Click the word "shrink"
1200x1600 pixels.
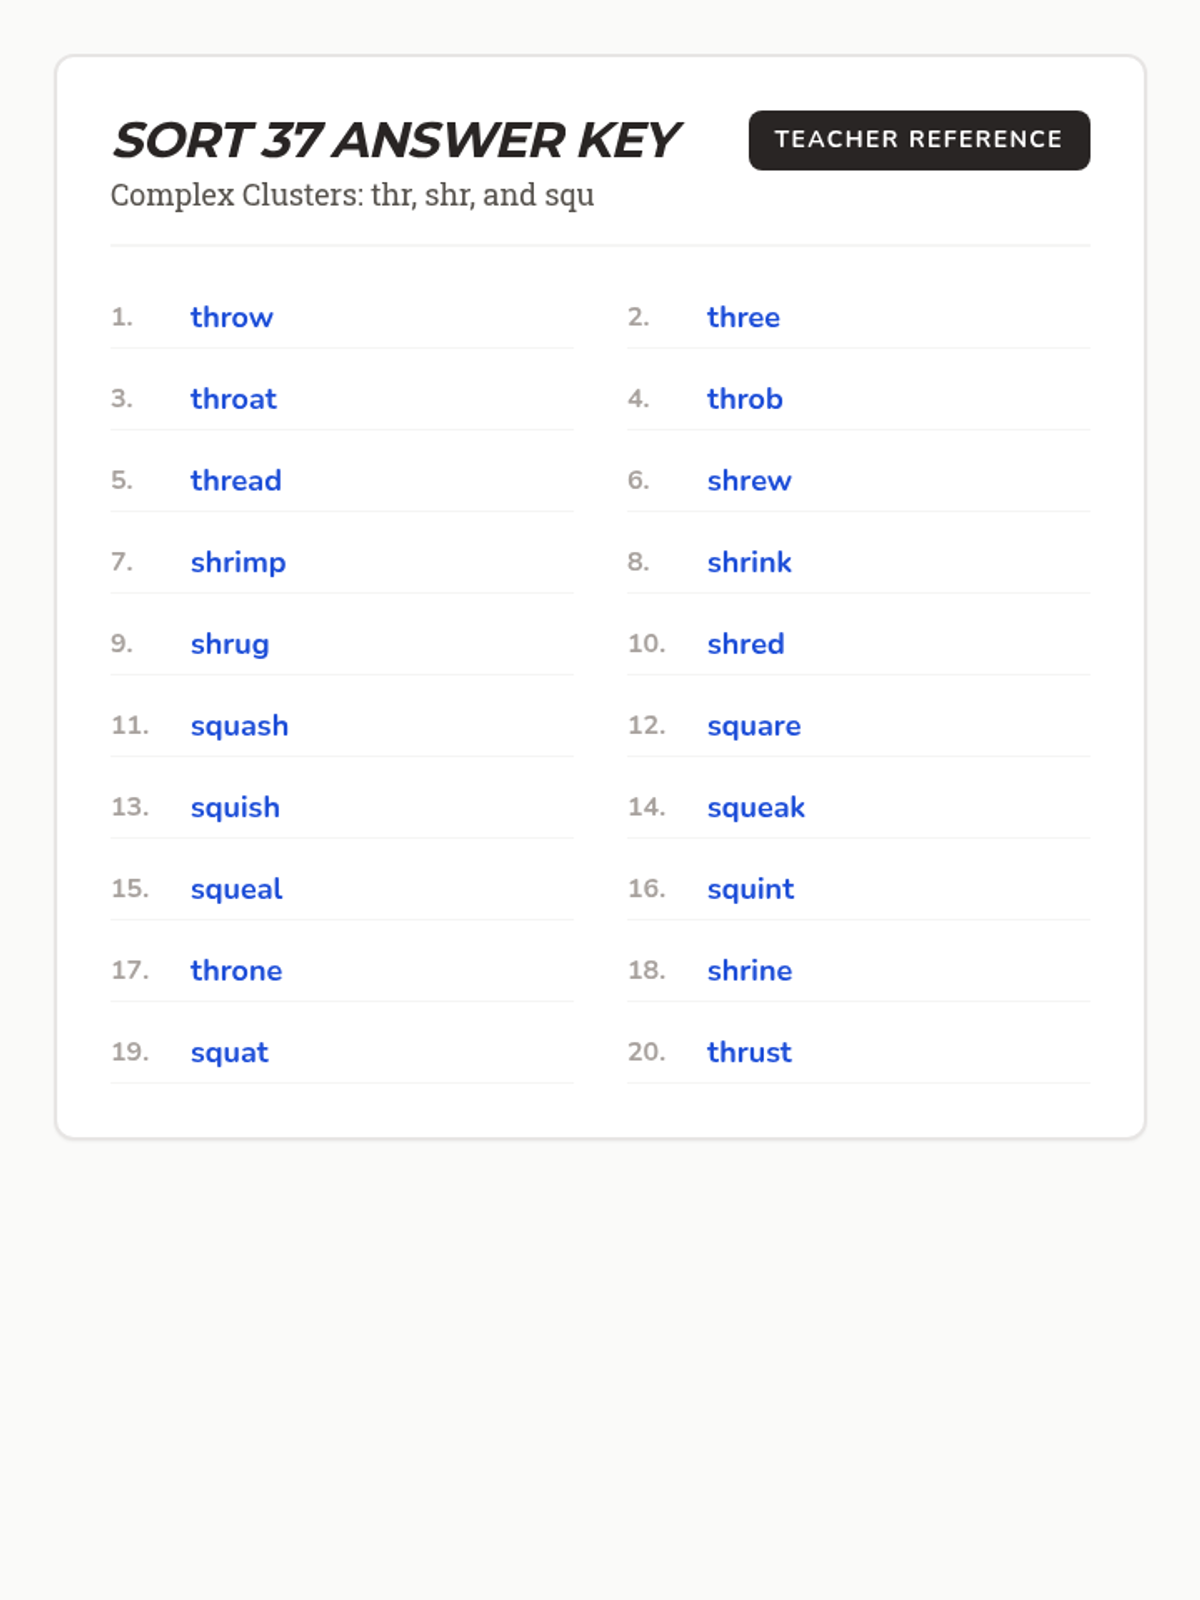(749, 563)
